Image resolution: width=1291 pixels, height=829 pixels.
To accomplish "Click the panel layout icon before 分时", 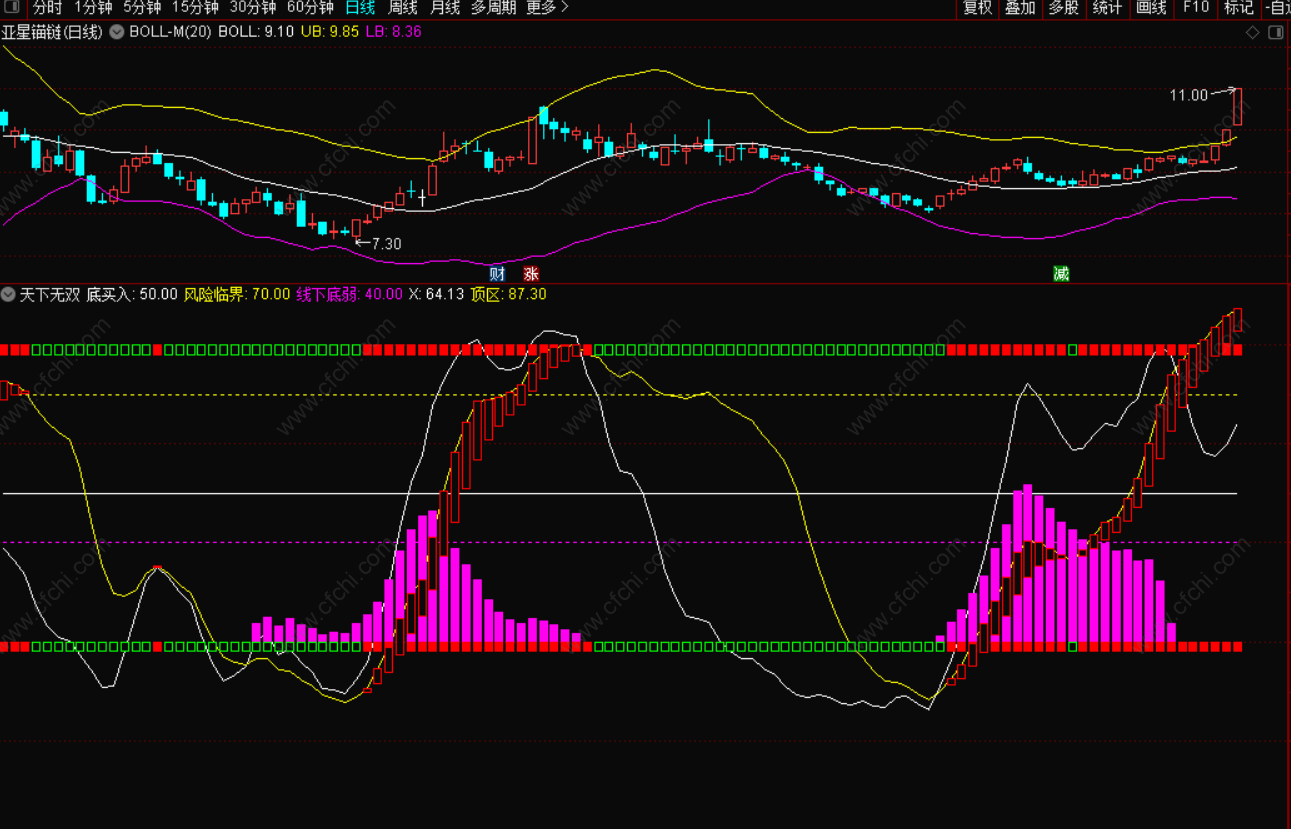I will coord(13,8).
